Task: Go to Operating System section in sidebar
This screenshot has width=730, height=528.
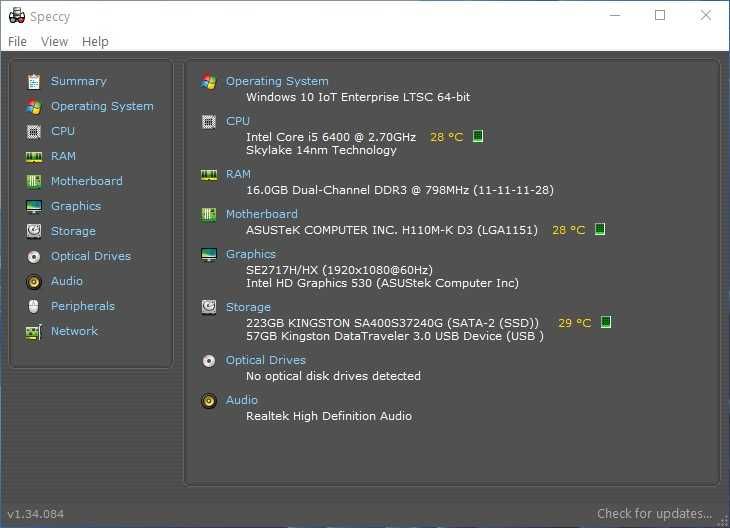Action: [102, 106]
